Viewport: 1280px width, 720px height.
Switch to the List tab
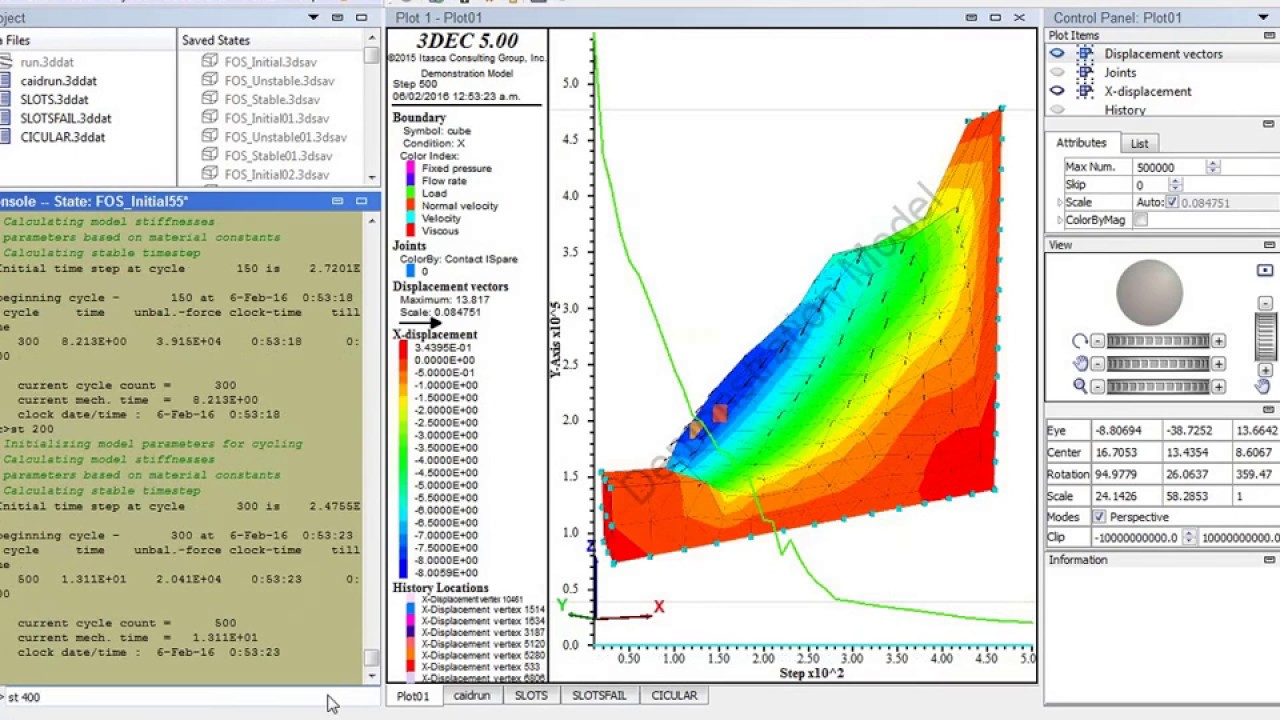coord(1139,144)
